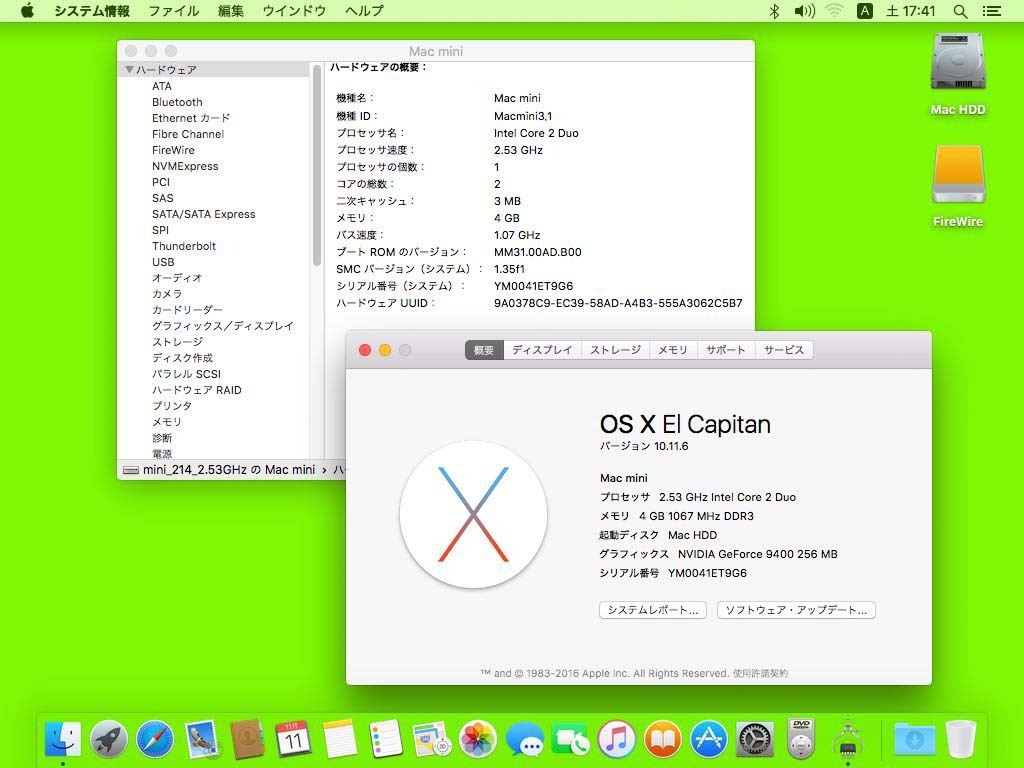Click Wi-Fi status icon in menu bar
The height and width of the screenshot is (768, 1024).
pyautogui.click(x=835, y=11)
